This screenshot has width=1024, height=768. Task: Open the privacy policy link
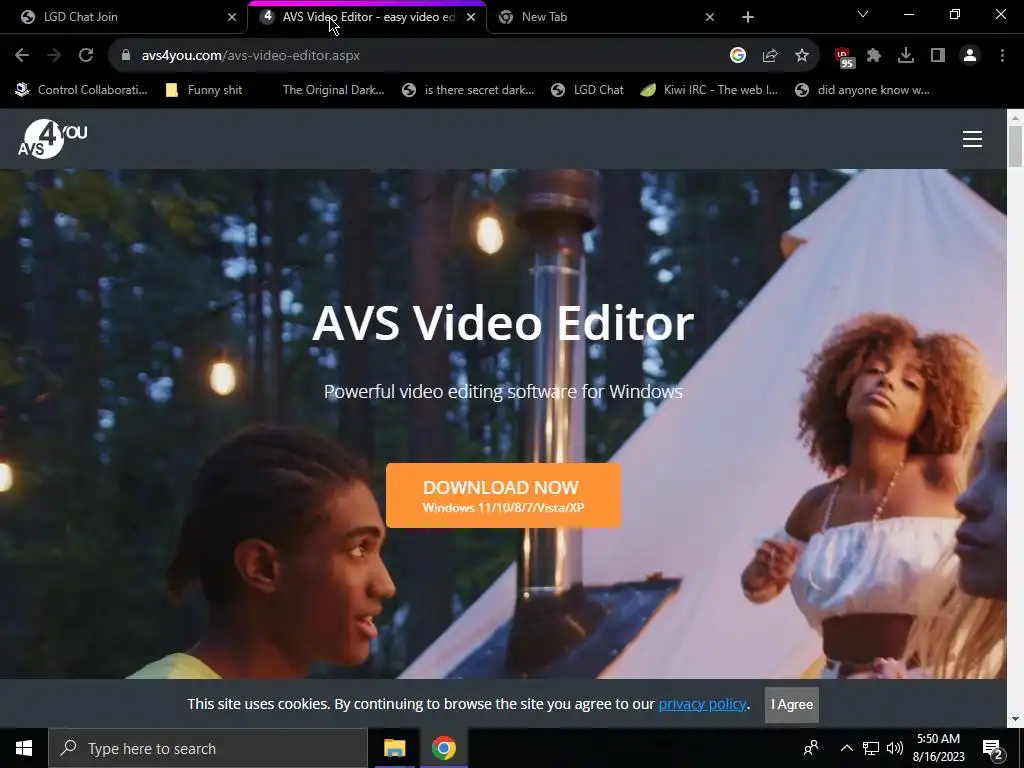tap(702, 704)
